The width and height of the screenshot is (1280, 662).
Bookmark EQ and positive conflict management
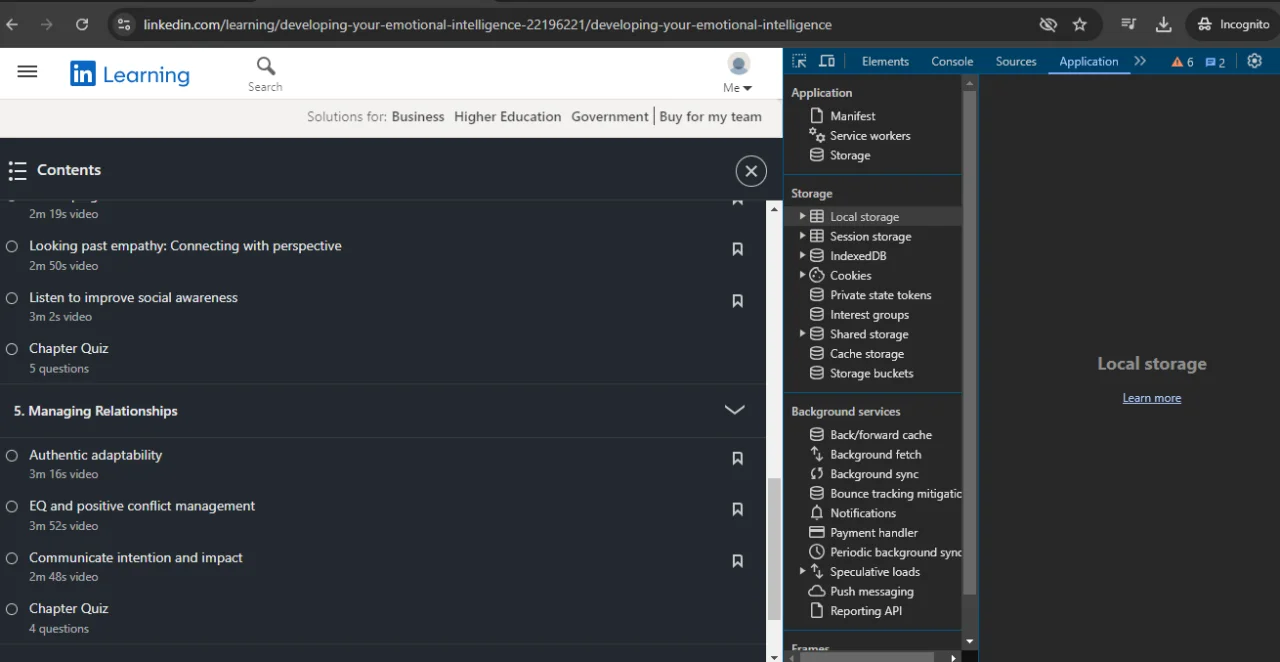point(737,509)
